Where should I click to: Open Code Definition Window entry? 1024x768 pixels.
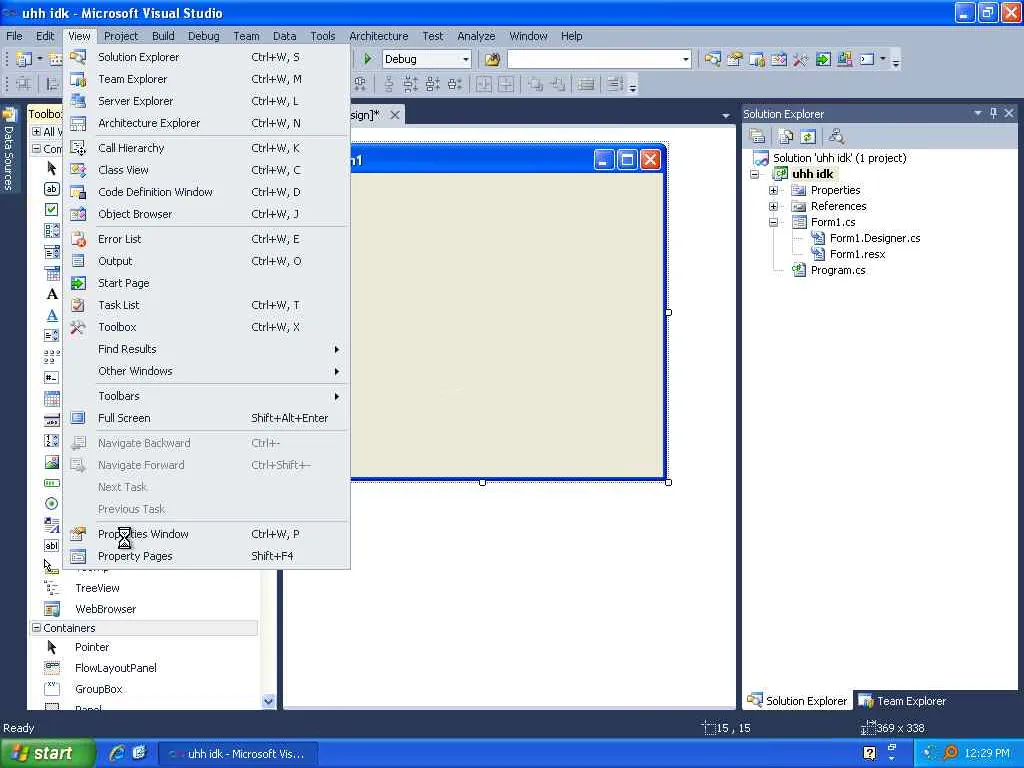coord(206,192)
